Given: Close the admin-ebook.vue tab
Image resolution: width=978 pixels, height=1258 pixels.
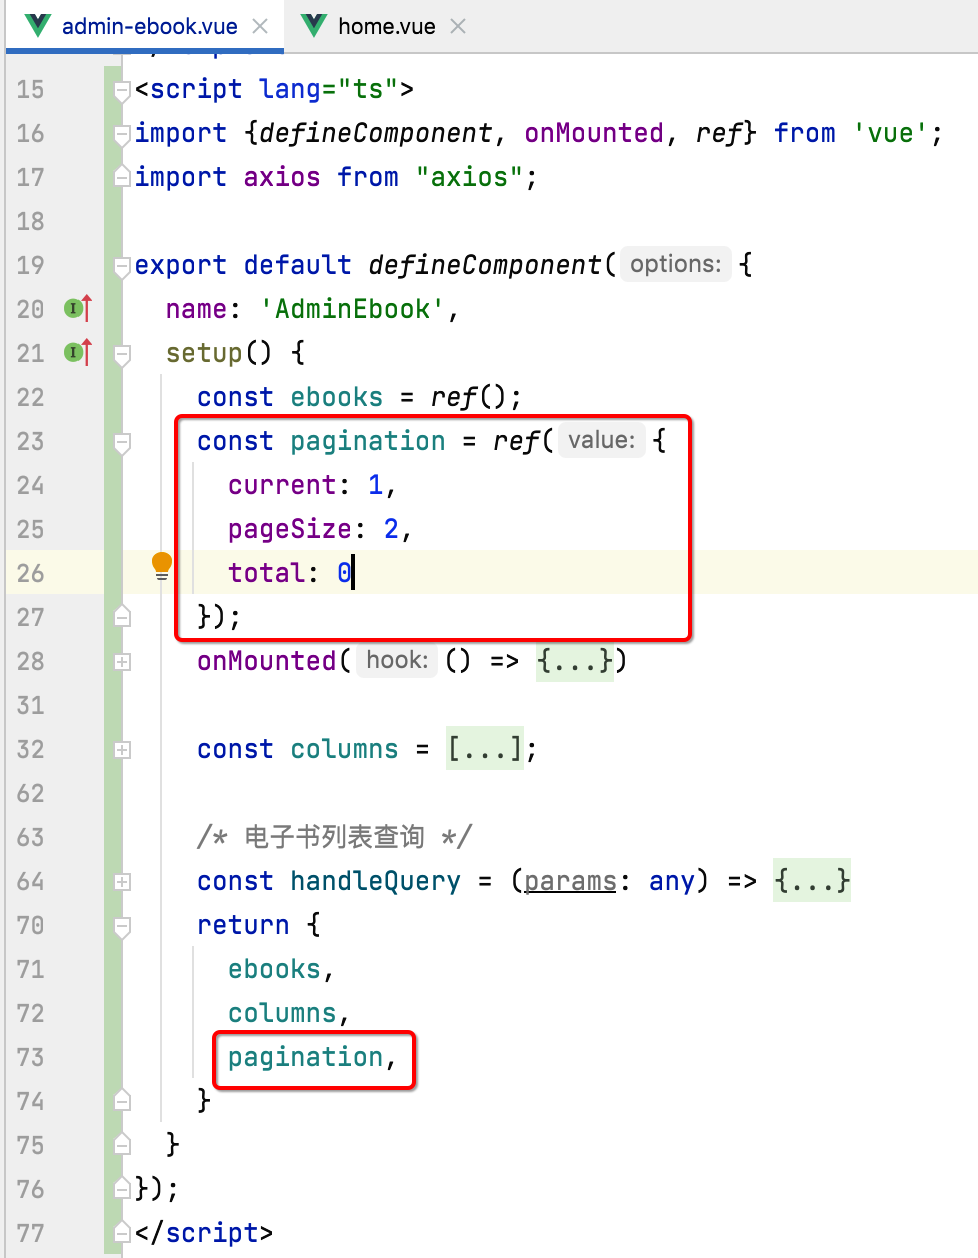Looking at the screenshot, I should [260, 26].
